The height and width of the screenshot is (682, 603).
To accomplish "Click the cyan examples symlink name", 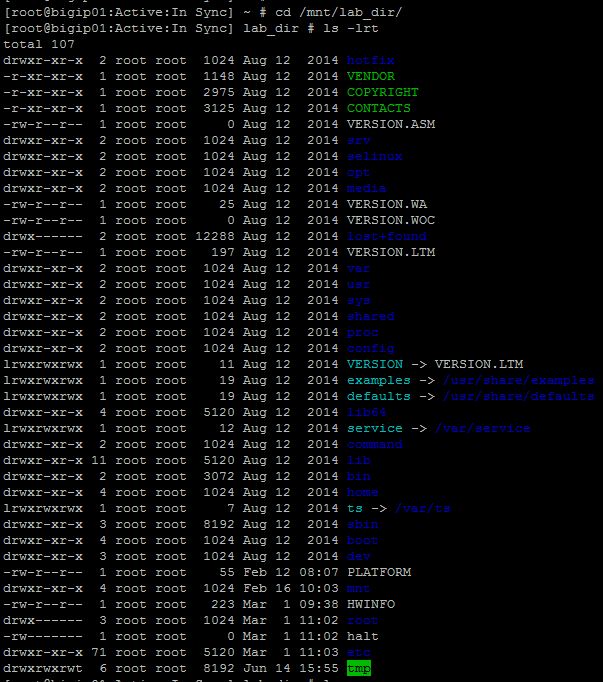I will pyautogui.click(x=378, y=380).
